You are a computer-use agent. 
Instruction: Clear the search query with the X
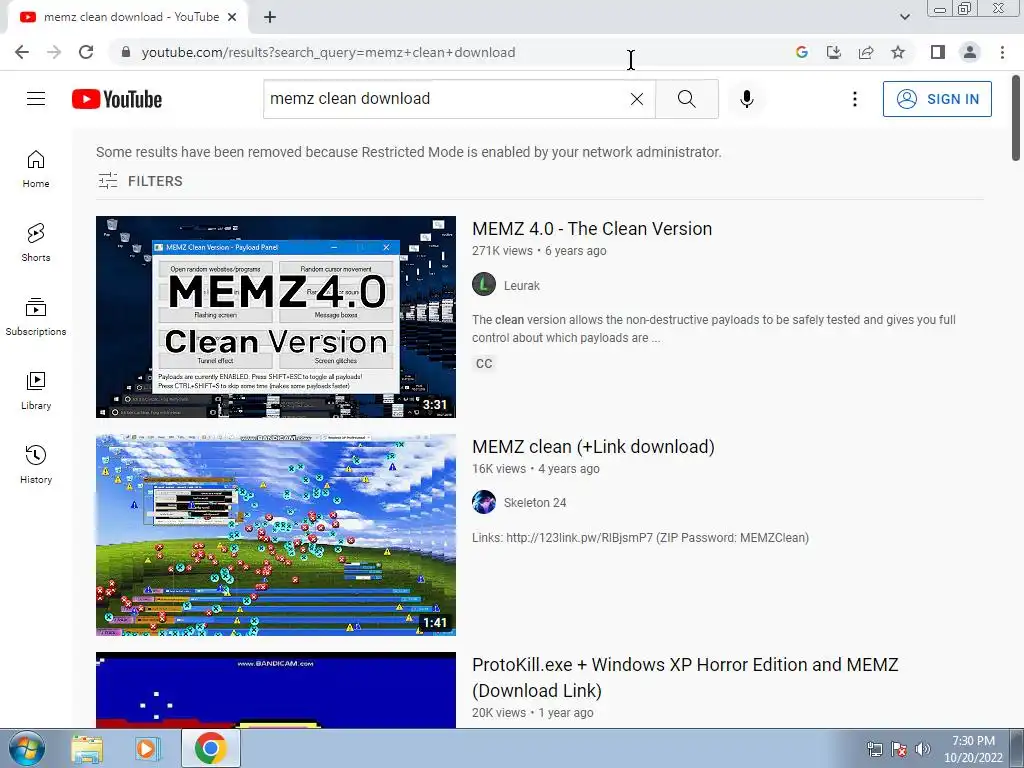[x=637, y=99]
